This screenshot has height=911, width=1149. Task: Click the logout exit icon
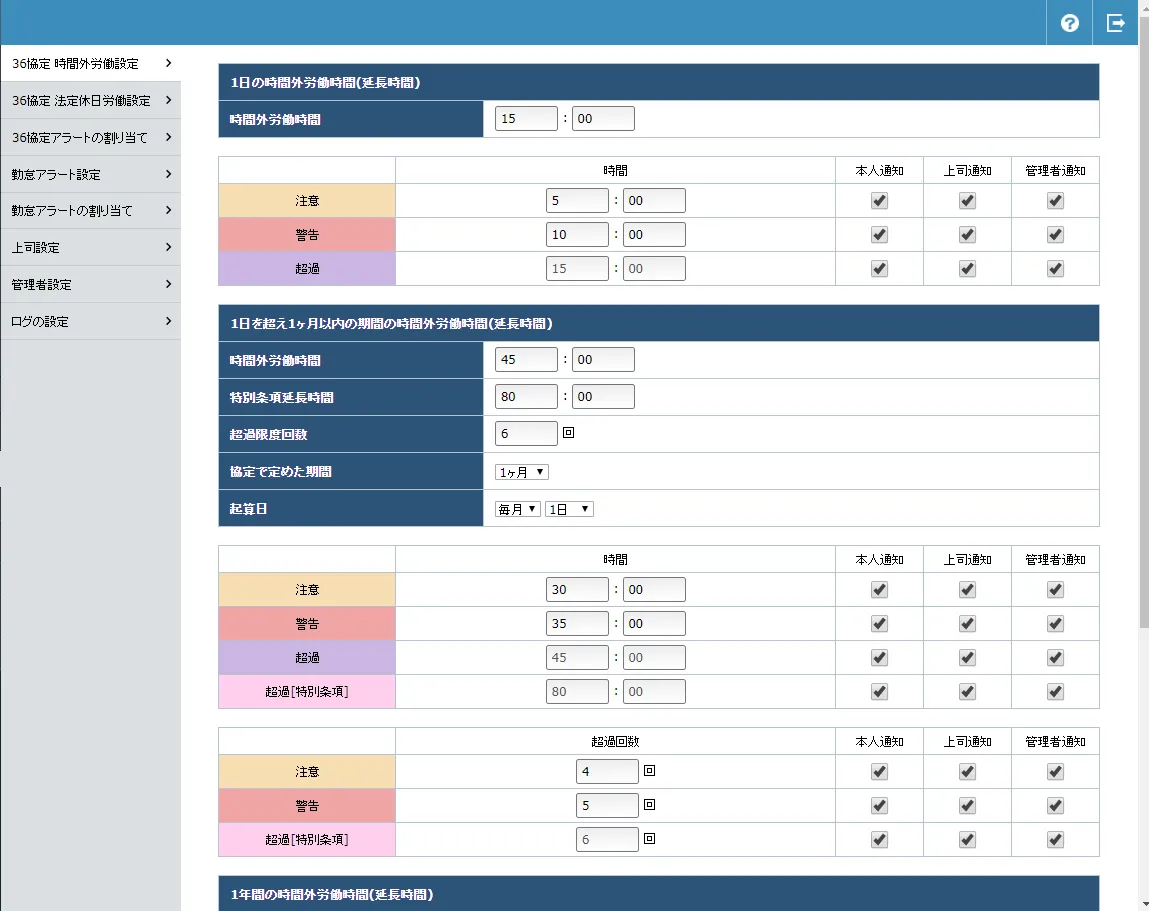point(1115,23)
